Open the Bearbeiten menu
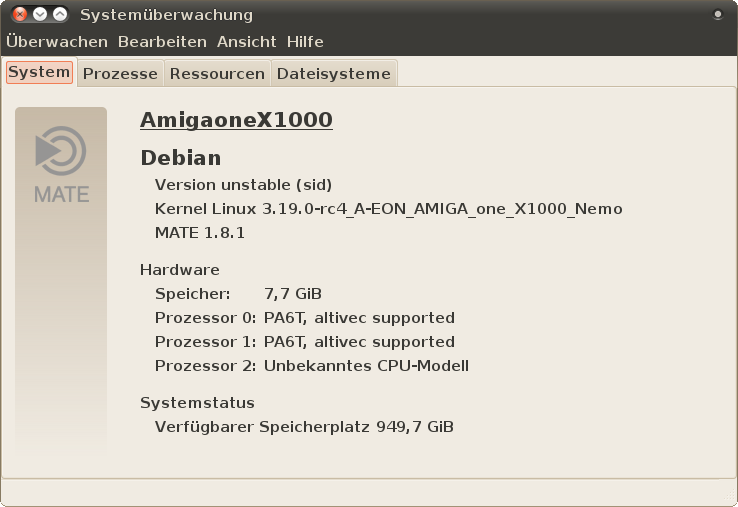 162,42
